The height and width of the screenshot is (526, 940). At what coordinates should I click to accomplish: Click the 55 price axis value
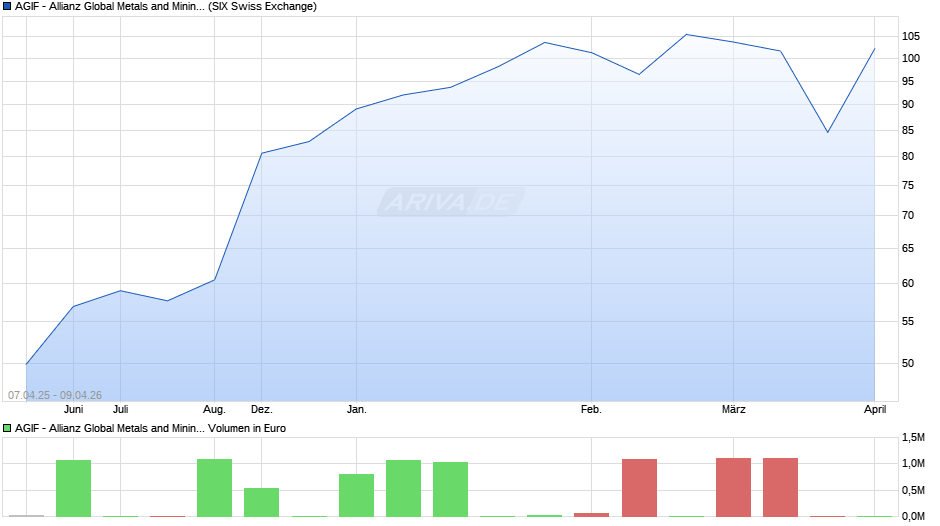[908, 321]
